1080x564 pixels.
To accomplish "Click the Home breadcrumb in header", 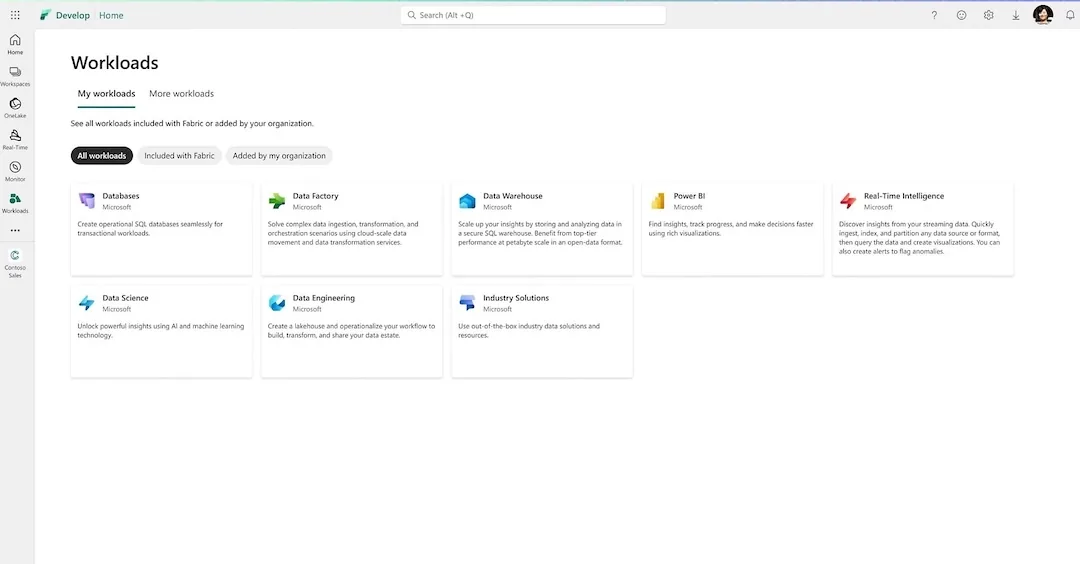I will point(111,15).
